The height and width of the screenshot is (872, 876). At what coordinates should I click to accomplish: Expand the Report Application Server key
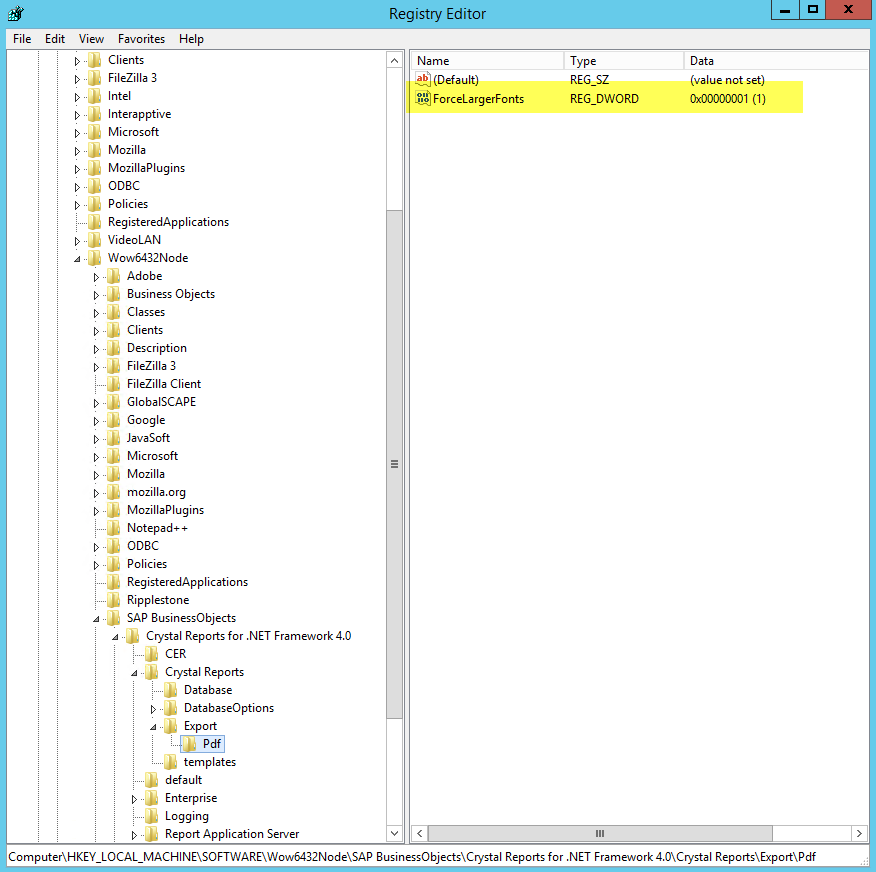(134, 835)
